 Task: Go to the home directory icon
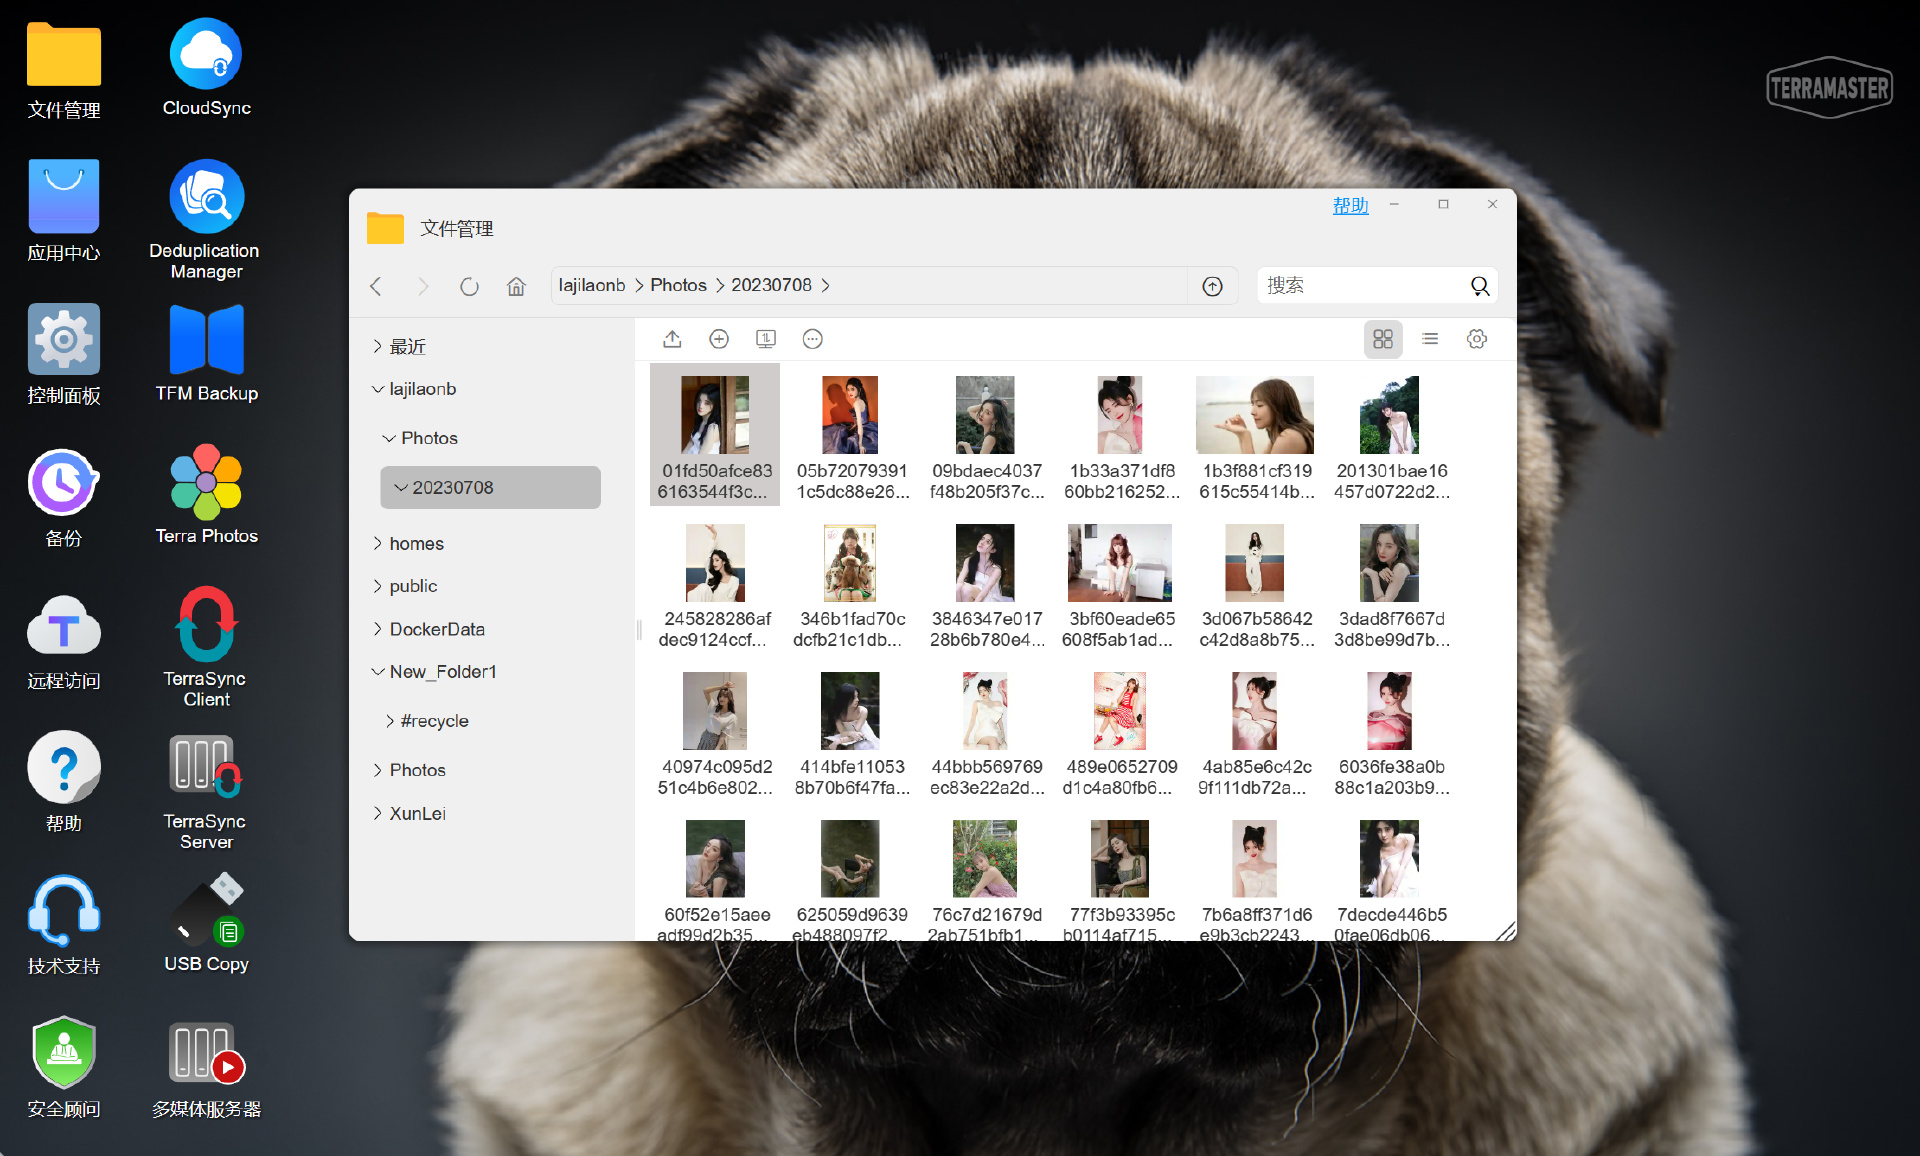pyautogui.click(x=516, y=287)
